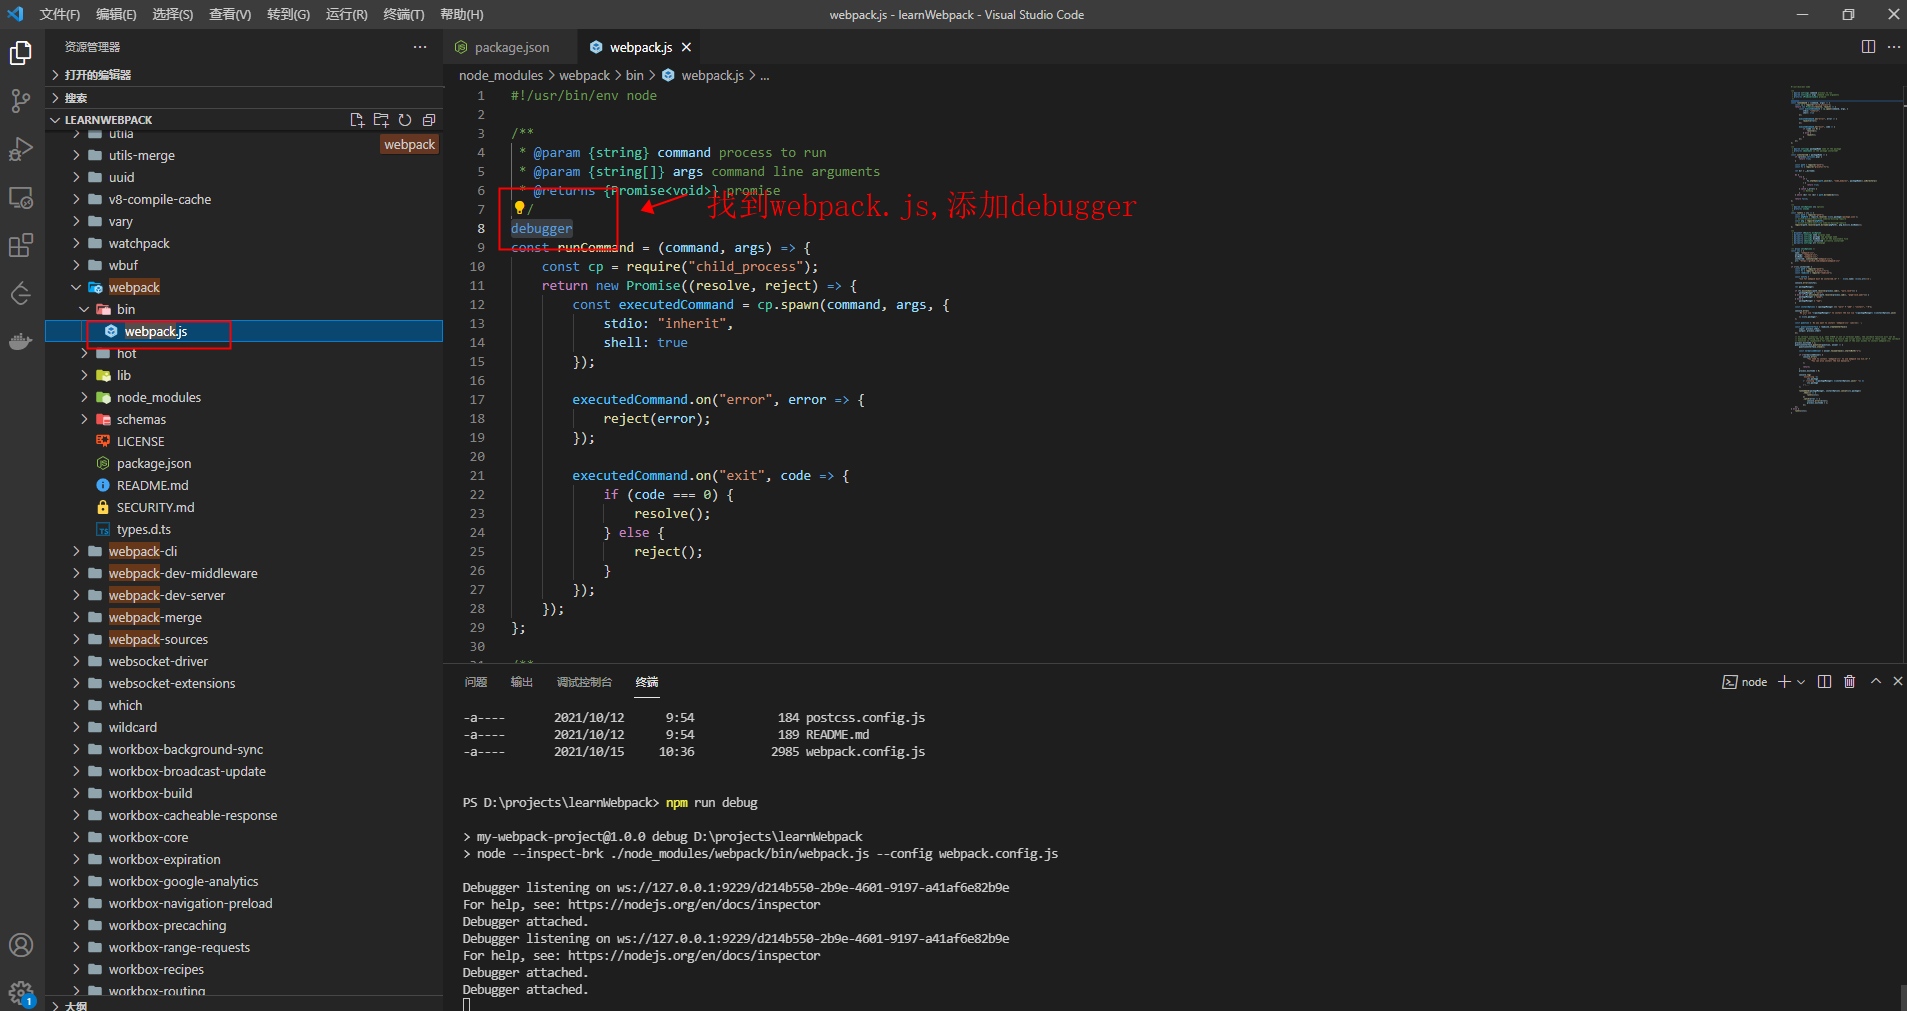Open the 终端(T) menu
The height and width of the screenshot is (1011, 1907).
404,14
